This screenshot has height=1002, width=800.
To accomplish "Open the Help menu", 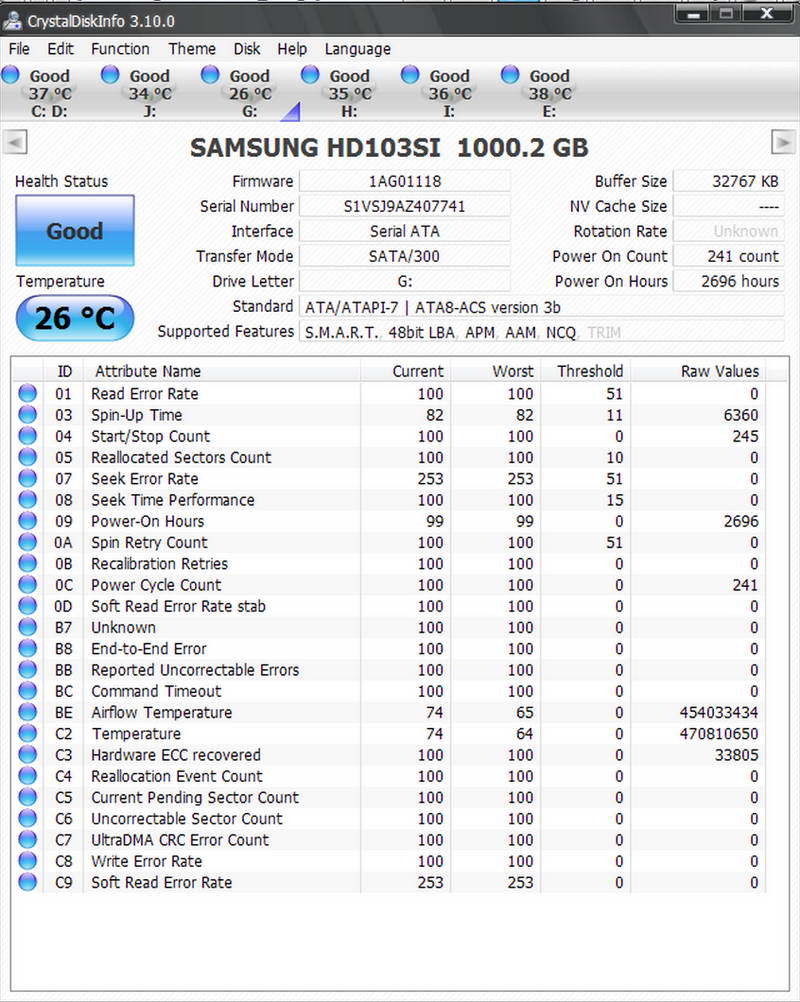I will pyautogui.click(x=292, y=49).
